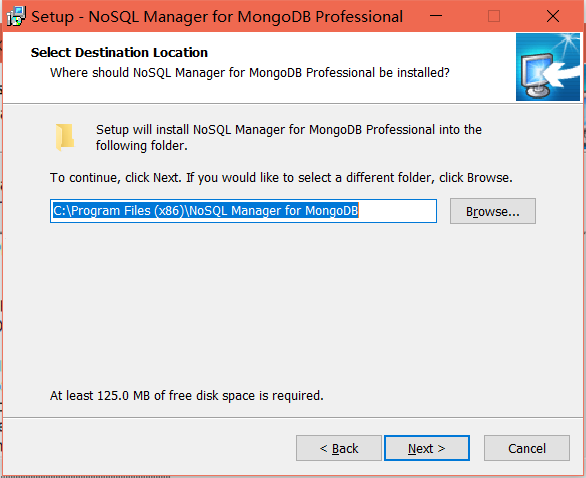Viewport: 586px width, 478px height.
Task: Click the 'Where should NoSQL Manager be installed' subtitle
Action: coord(250,73)
